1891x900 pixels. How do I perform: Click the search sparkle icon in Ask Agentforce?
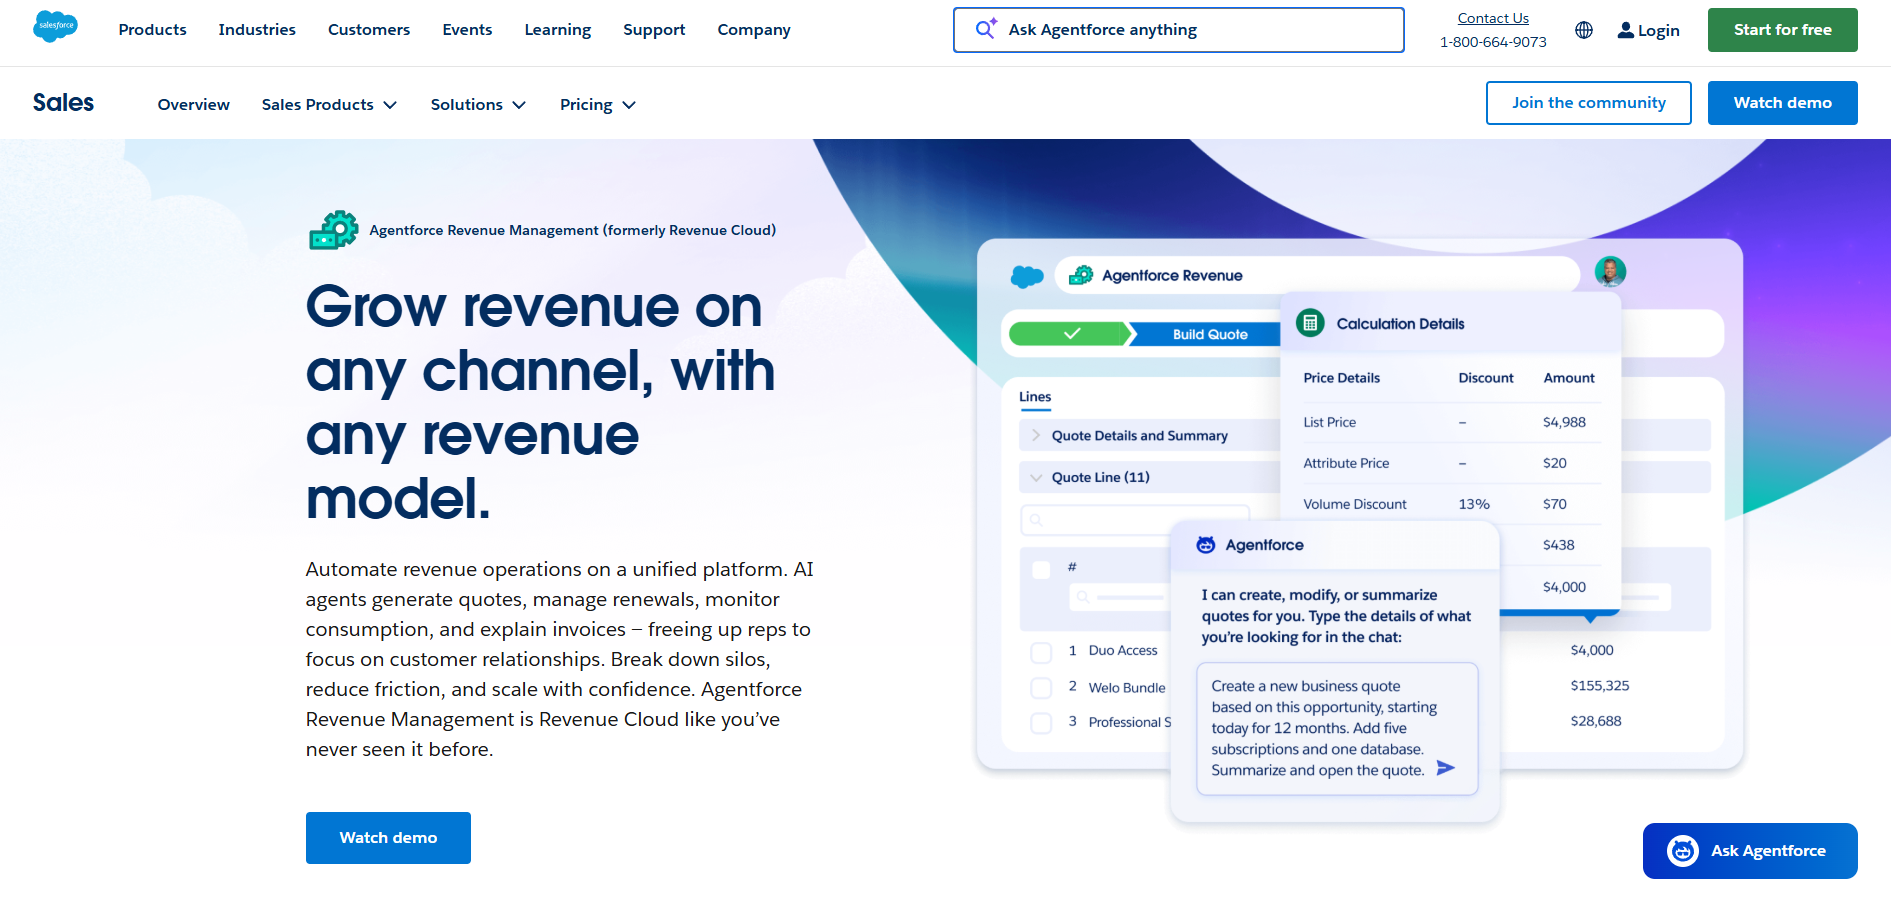click(x=986, y=29)
